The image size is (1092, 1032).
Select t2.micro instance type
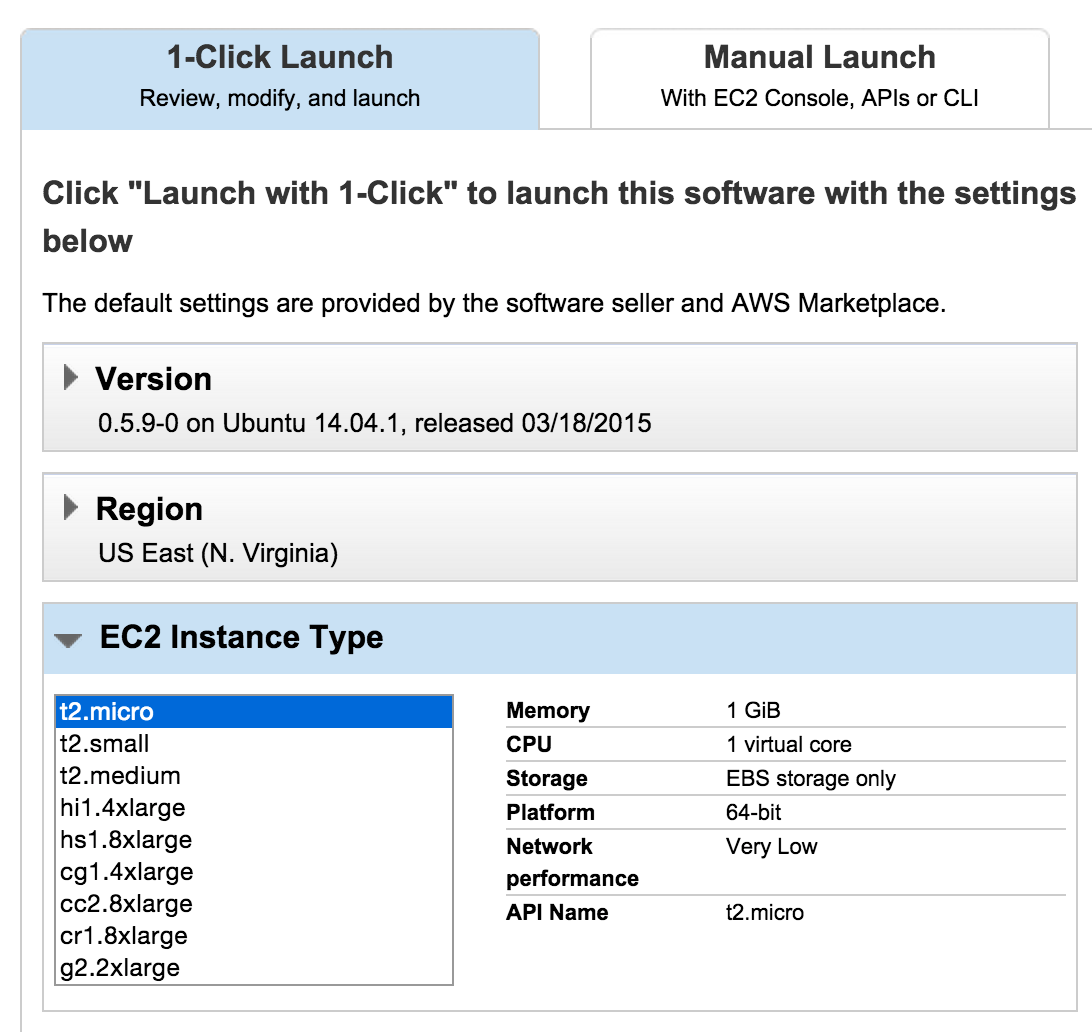254,712
